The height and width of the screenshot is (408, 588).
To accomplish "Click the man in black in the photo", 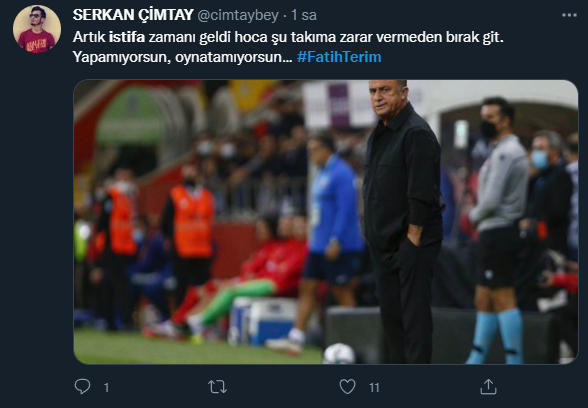I will 403,221.
